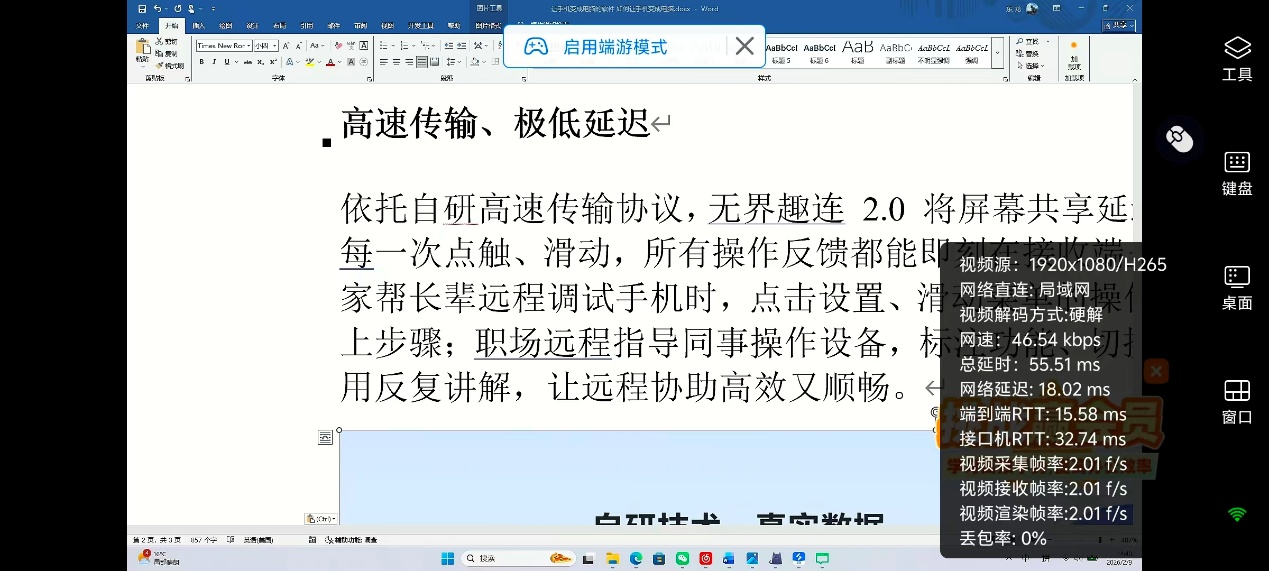
Task: Clear all formatting with the eraser icon
Action: [x=338, y=46]
